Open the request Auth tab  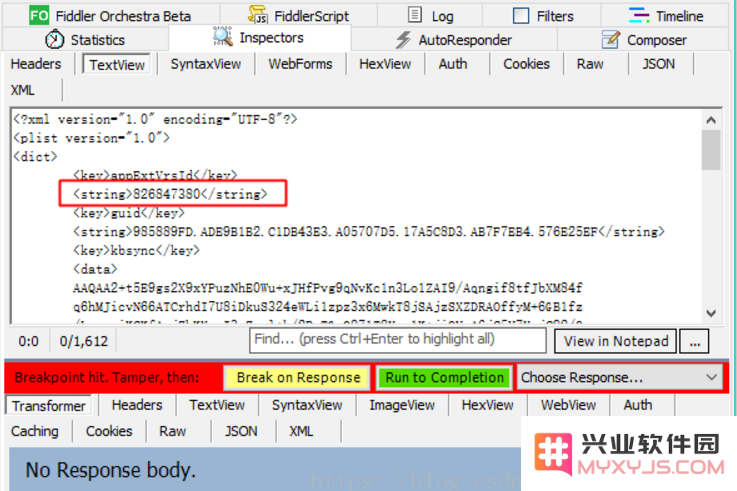tap(453, 64)
